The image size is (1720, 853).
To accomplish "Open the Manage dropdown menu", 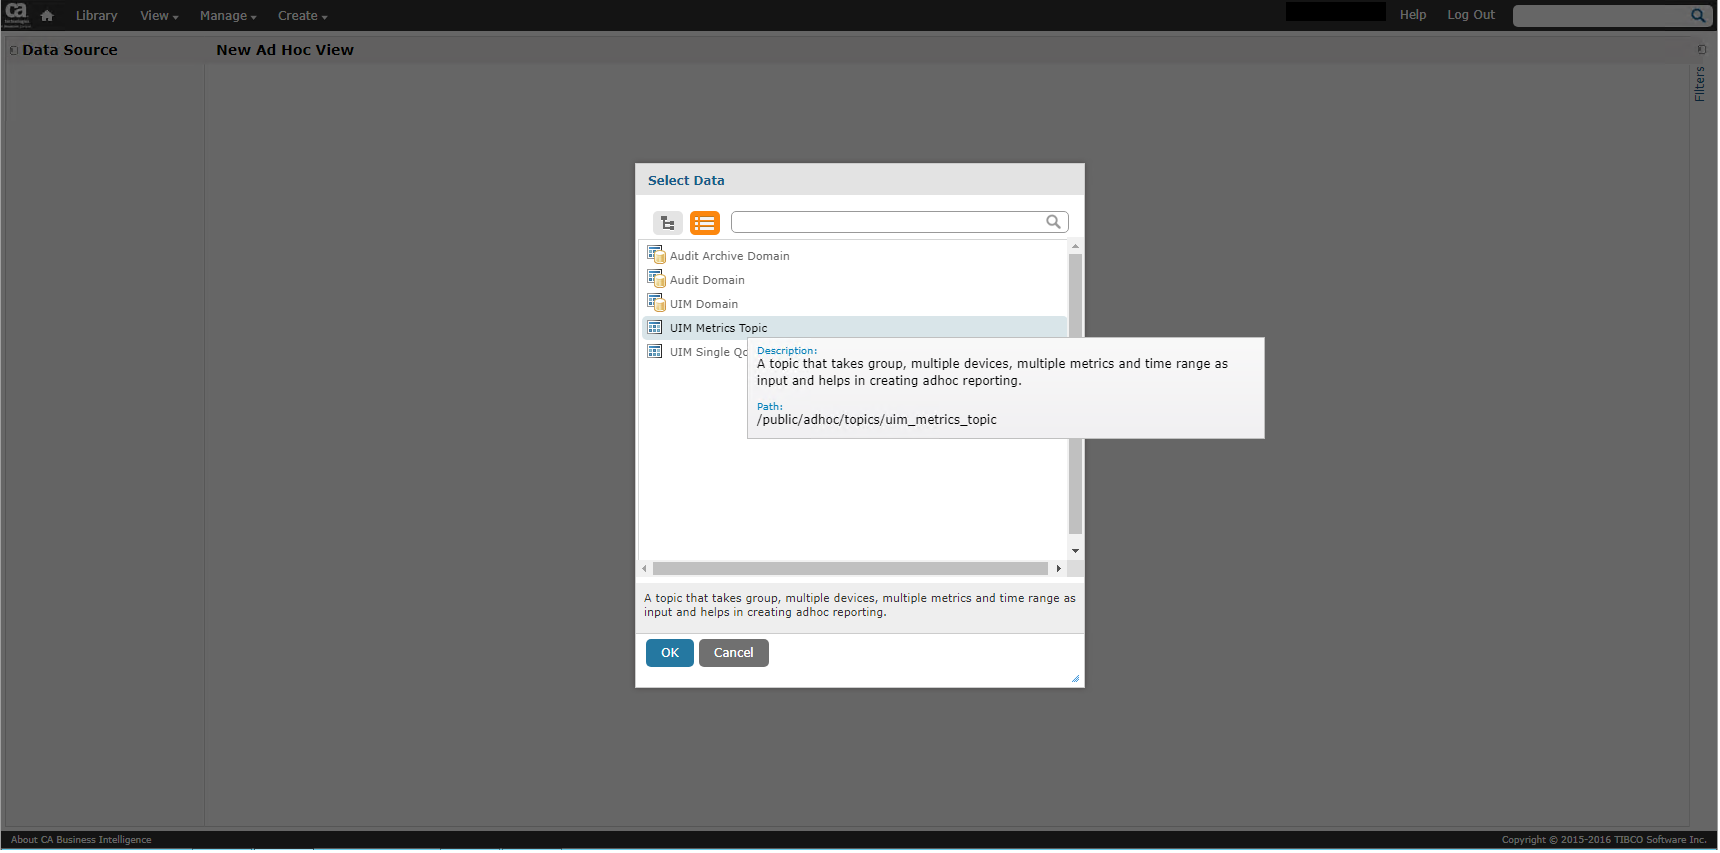I will click(x=228, y=16).
